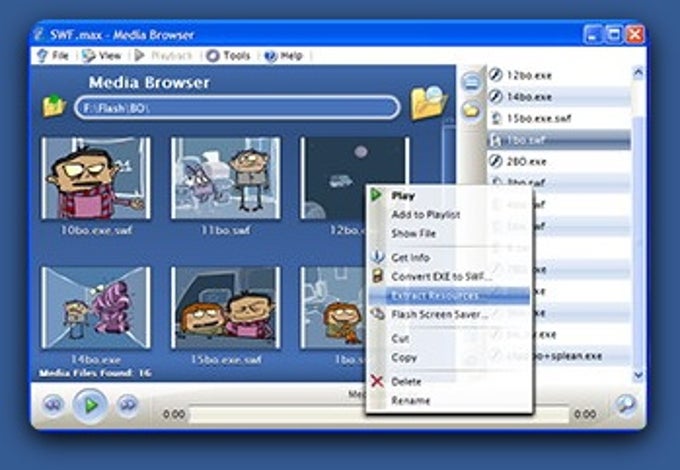
Task: Click the yellow folder icon in sidebar
Action: (x=471, y=111)
